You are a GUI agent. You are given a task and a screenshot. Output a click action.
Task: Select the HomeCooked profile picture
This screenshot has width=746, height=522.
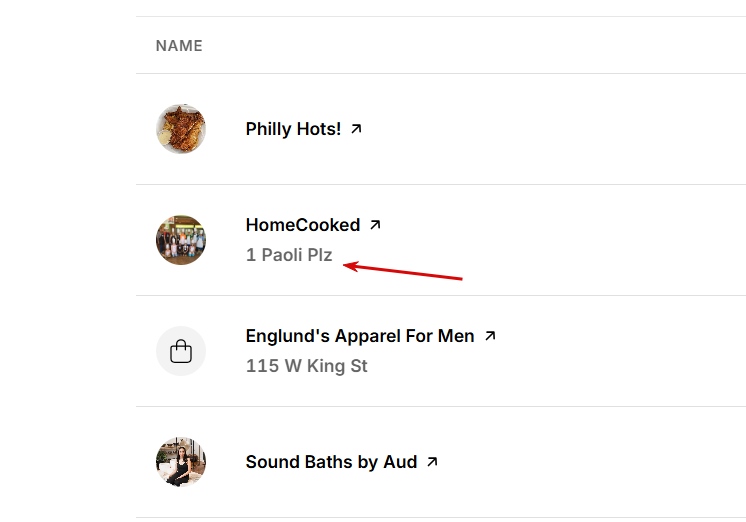181,240
